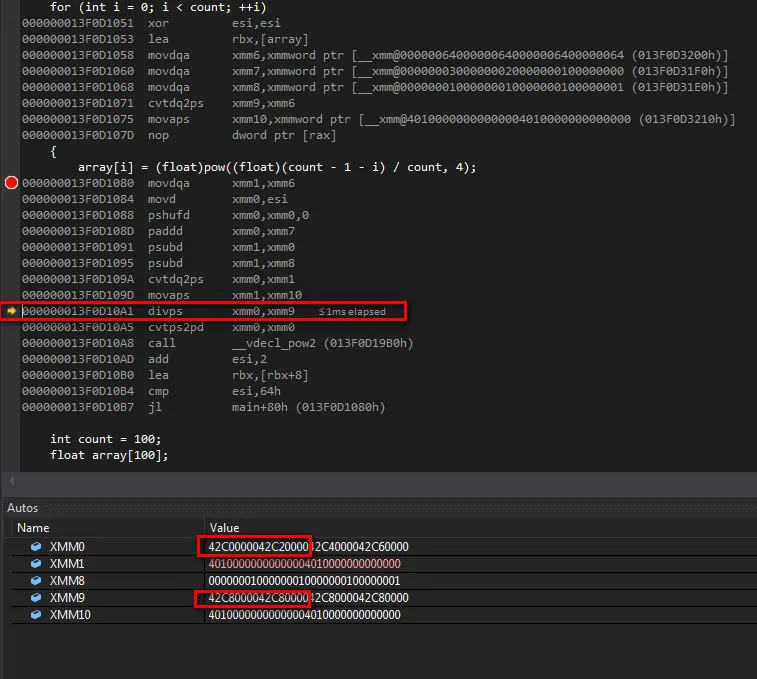This screenshot has height=679, width=757.
Task: Click the '≤1ms elapsed' perf tip
Action: pyautogui.click(x=352, y=311)
